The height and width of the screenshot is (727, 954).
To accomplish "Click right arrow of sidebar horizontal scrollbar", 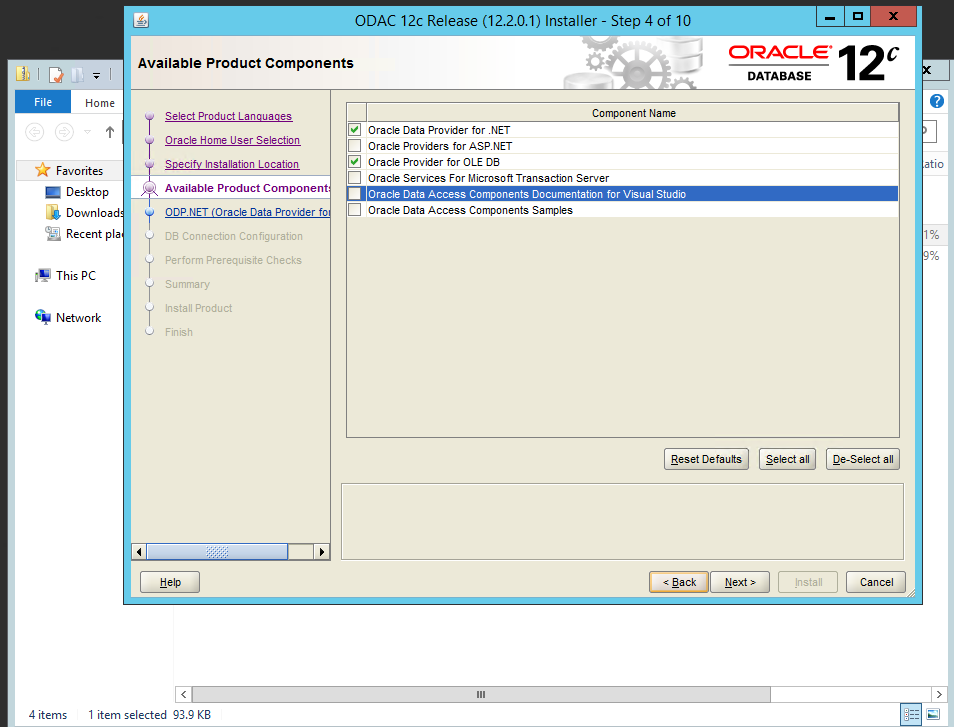I will pos(322,552).
